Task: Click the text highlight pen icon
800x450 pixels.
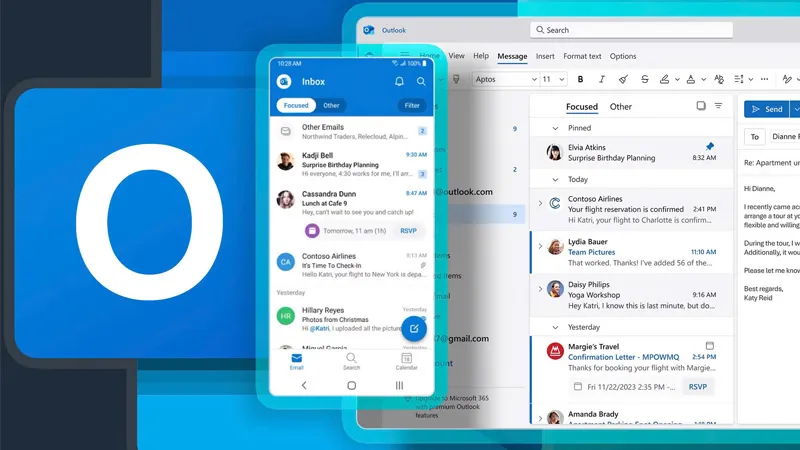Action: pyautogui.click(x=664, y=79)
